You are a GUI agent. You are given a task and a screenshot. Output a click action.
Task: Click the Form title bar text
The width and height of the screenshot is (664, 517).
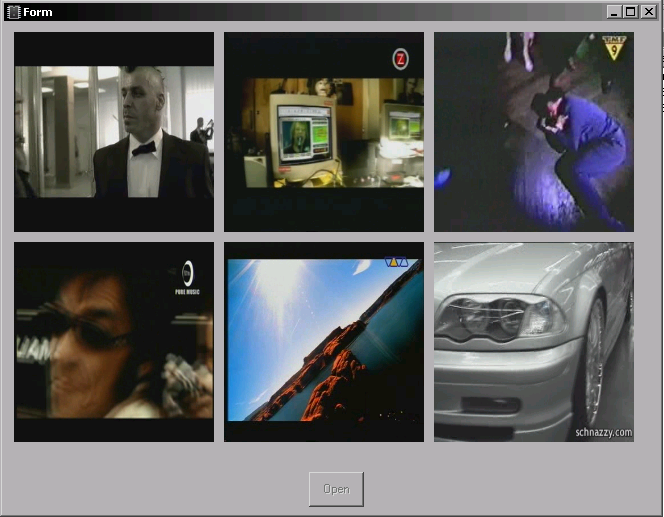38,12
